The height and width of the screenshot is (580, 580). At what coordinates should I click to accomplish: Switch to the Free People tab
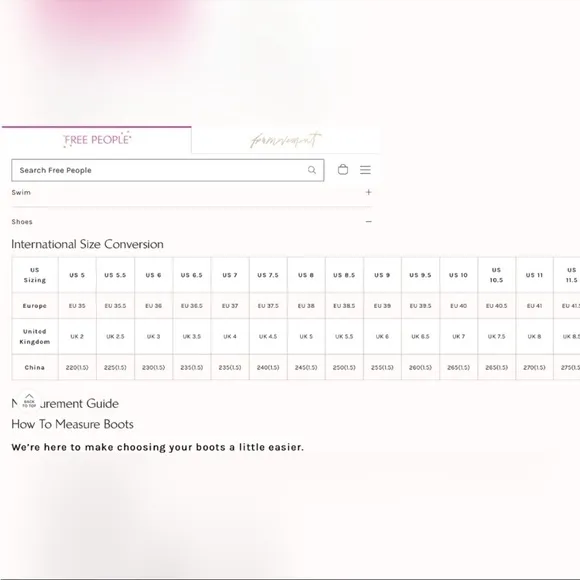(x=97, y=140)
